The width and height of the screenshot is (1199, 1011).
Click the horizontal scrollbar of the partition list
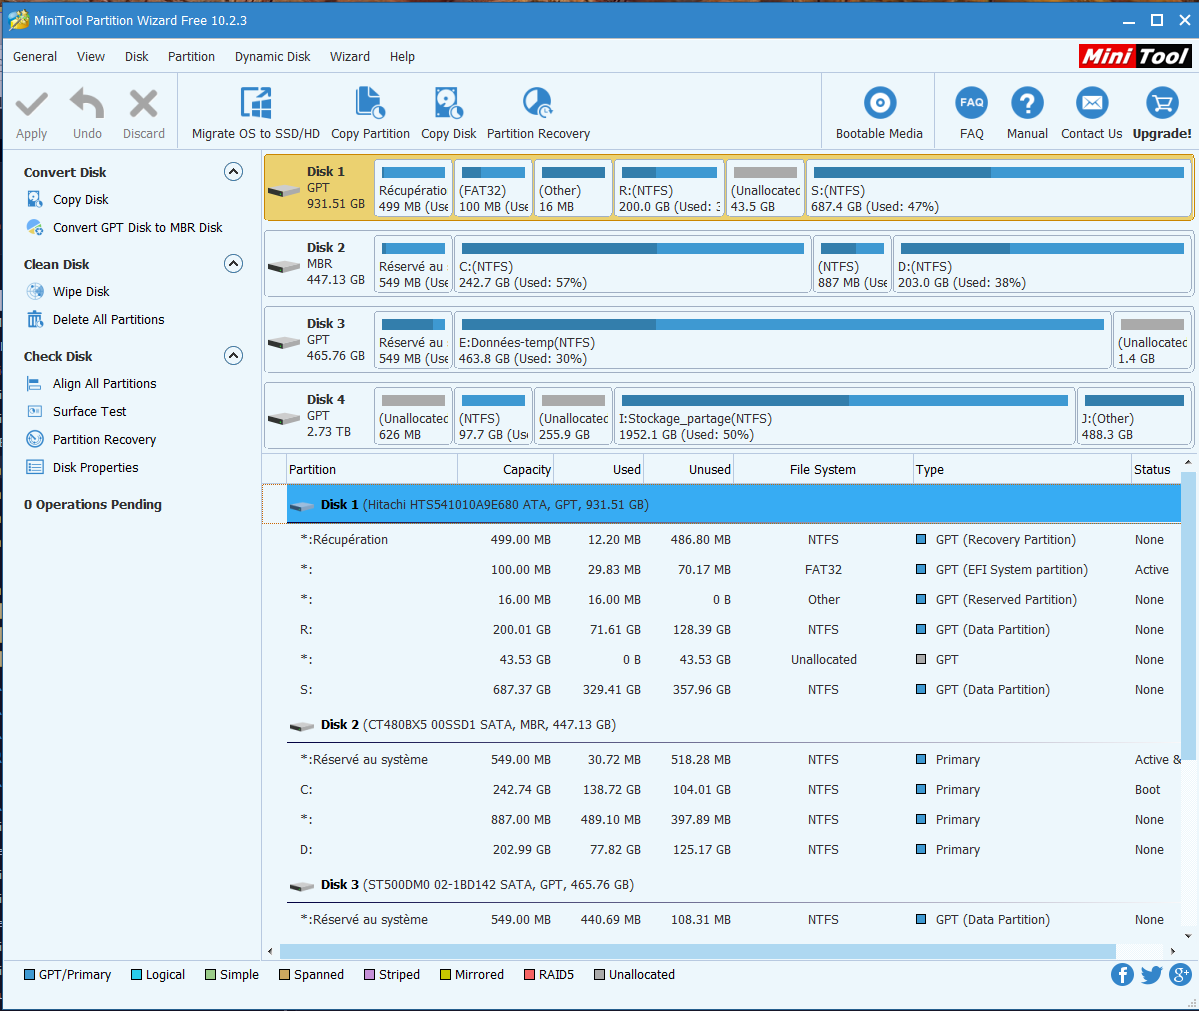tap(697, 951)
